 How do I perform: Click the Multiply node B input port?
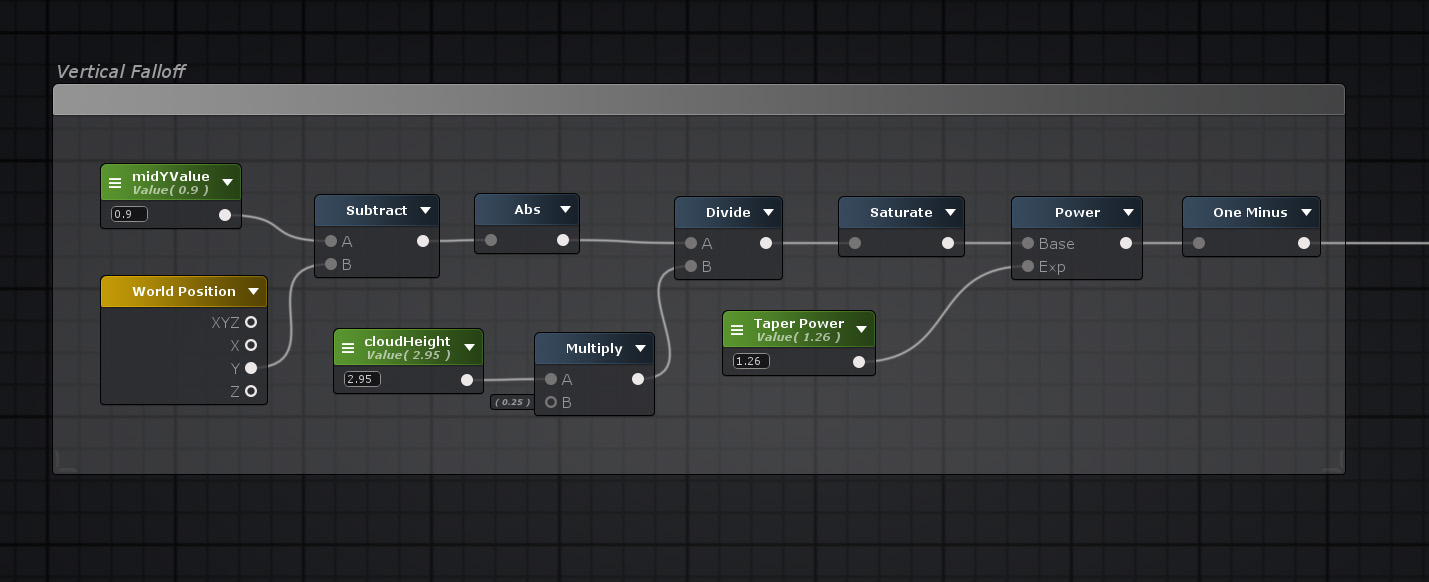[550, 402]
